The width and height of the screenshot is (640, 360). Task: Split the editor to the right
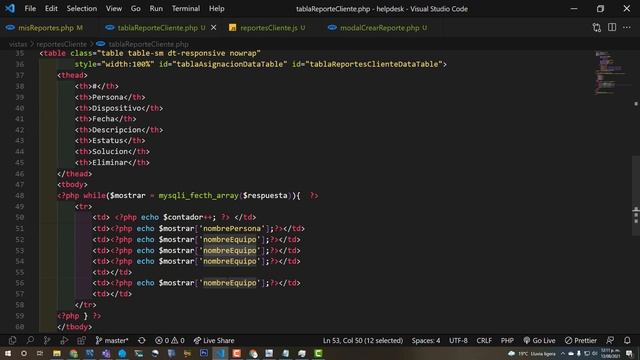coord(612,28)
